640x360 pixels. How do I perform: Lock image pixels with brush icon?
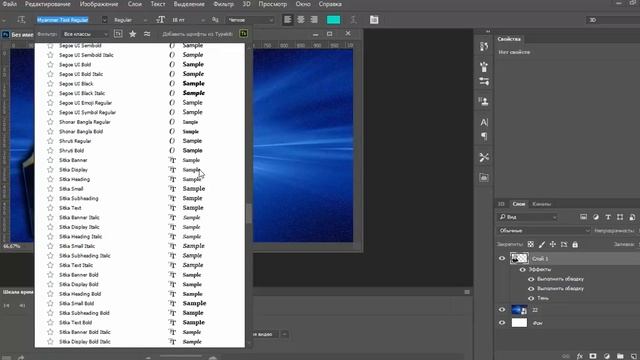(x=542, y=244)
